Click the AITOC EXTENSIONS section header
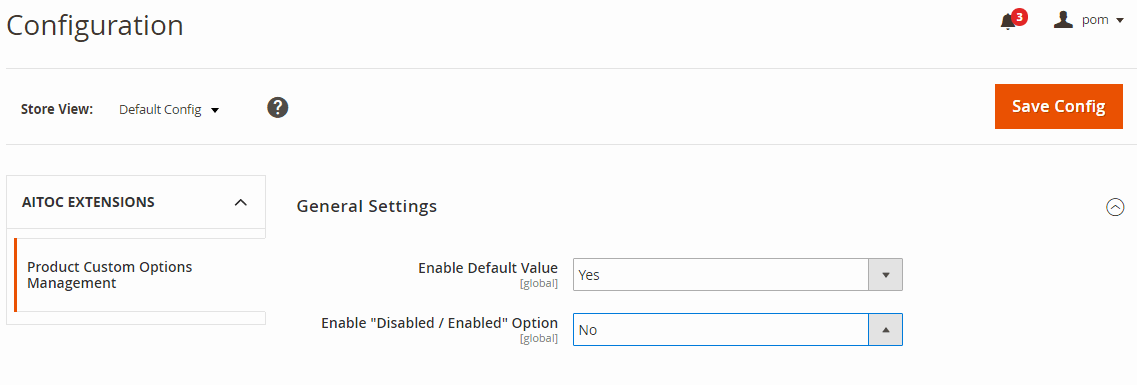This screenshot has height=385, width=1137. [136, 202]
